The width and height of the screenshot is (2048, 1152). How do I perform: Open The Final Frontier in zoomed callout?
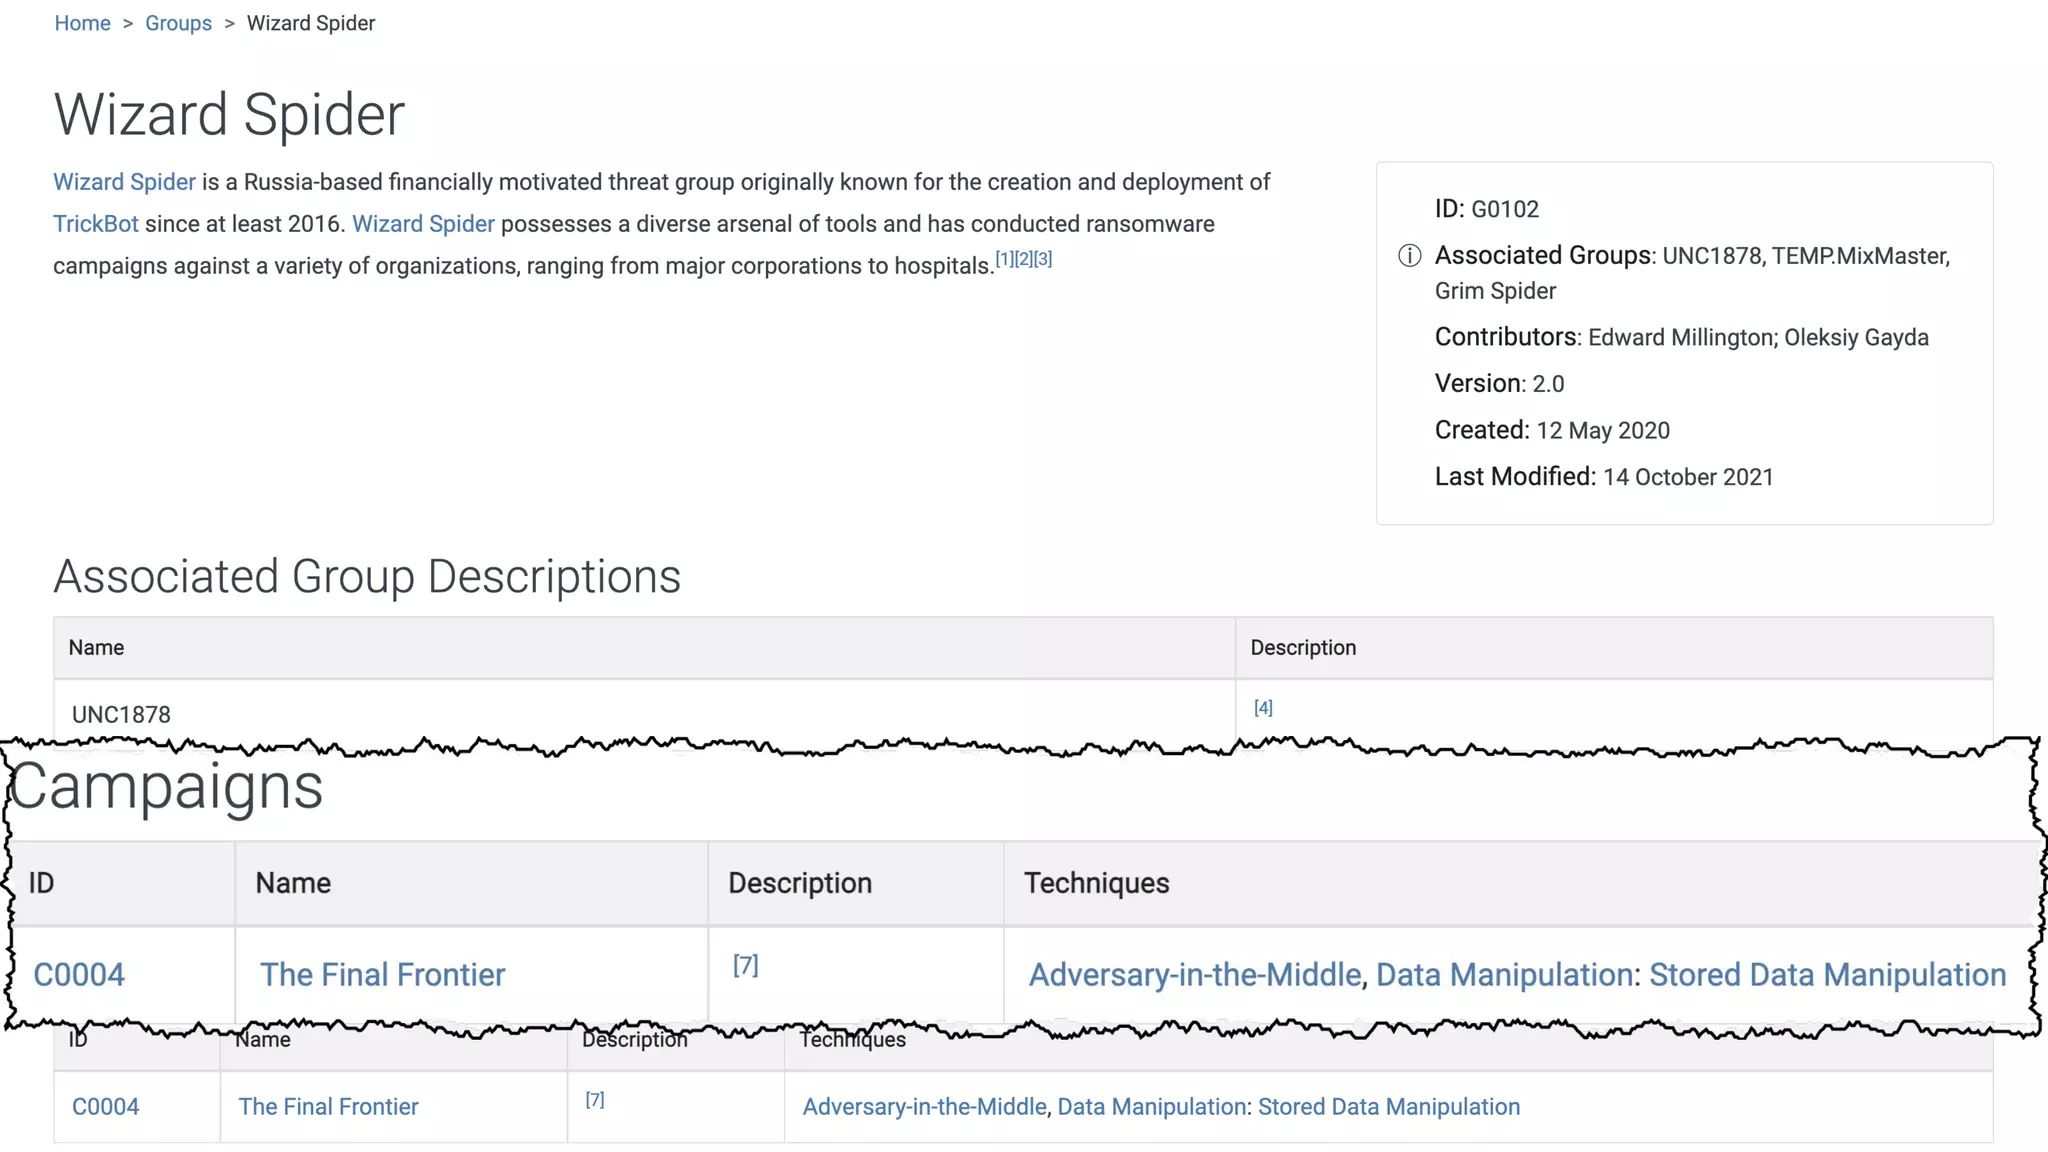(x=382, y=975)
